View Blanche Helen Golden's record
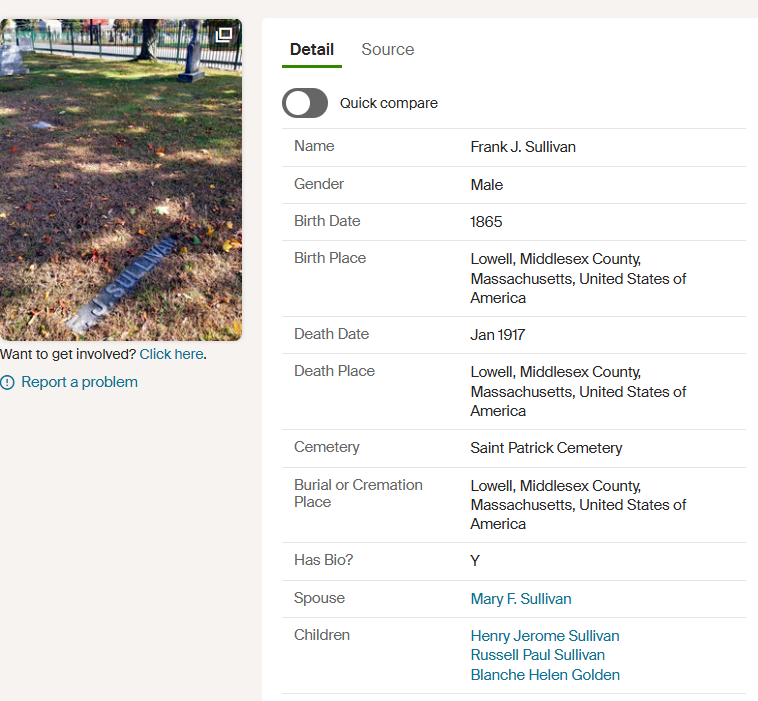The image size is (758, 701). [x=545, y=675]
